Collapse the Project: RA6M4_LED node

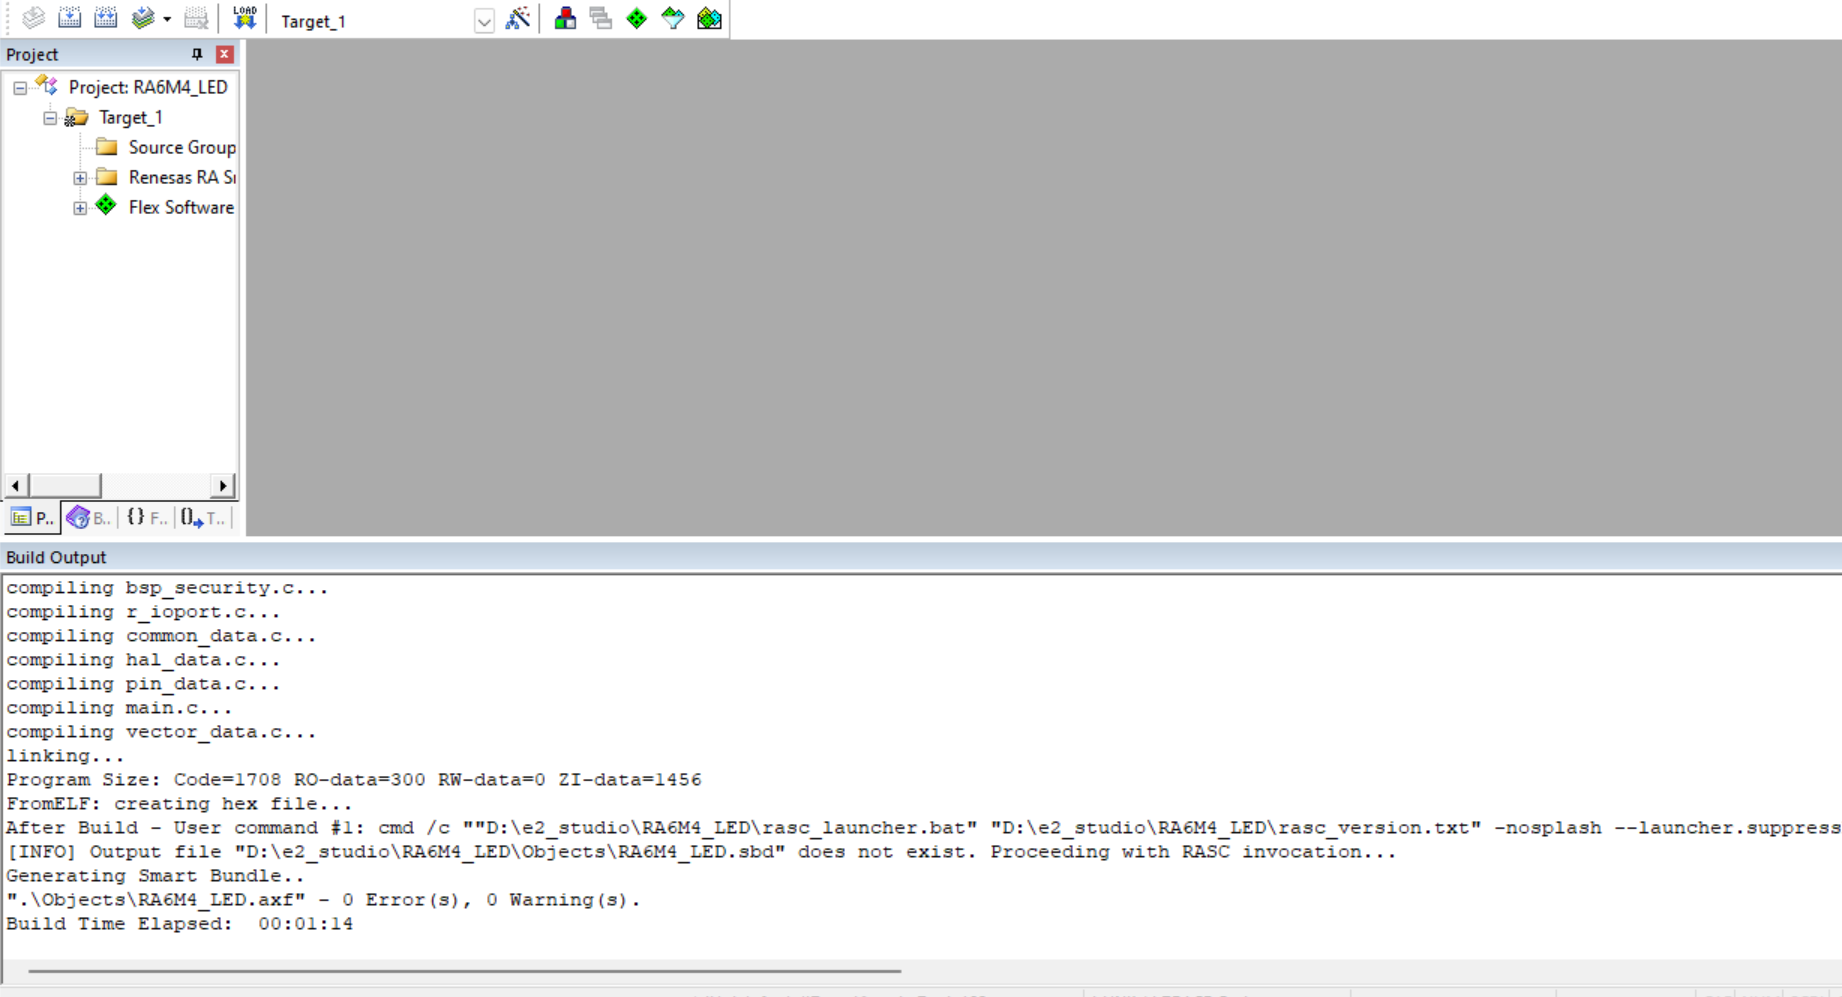[x=20, y=88]
